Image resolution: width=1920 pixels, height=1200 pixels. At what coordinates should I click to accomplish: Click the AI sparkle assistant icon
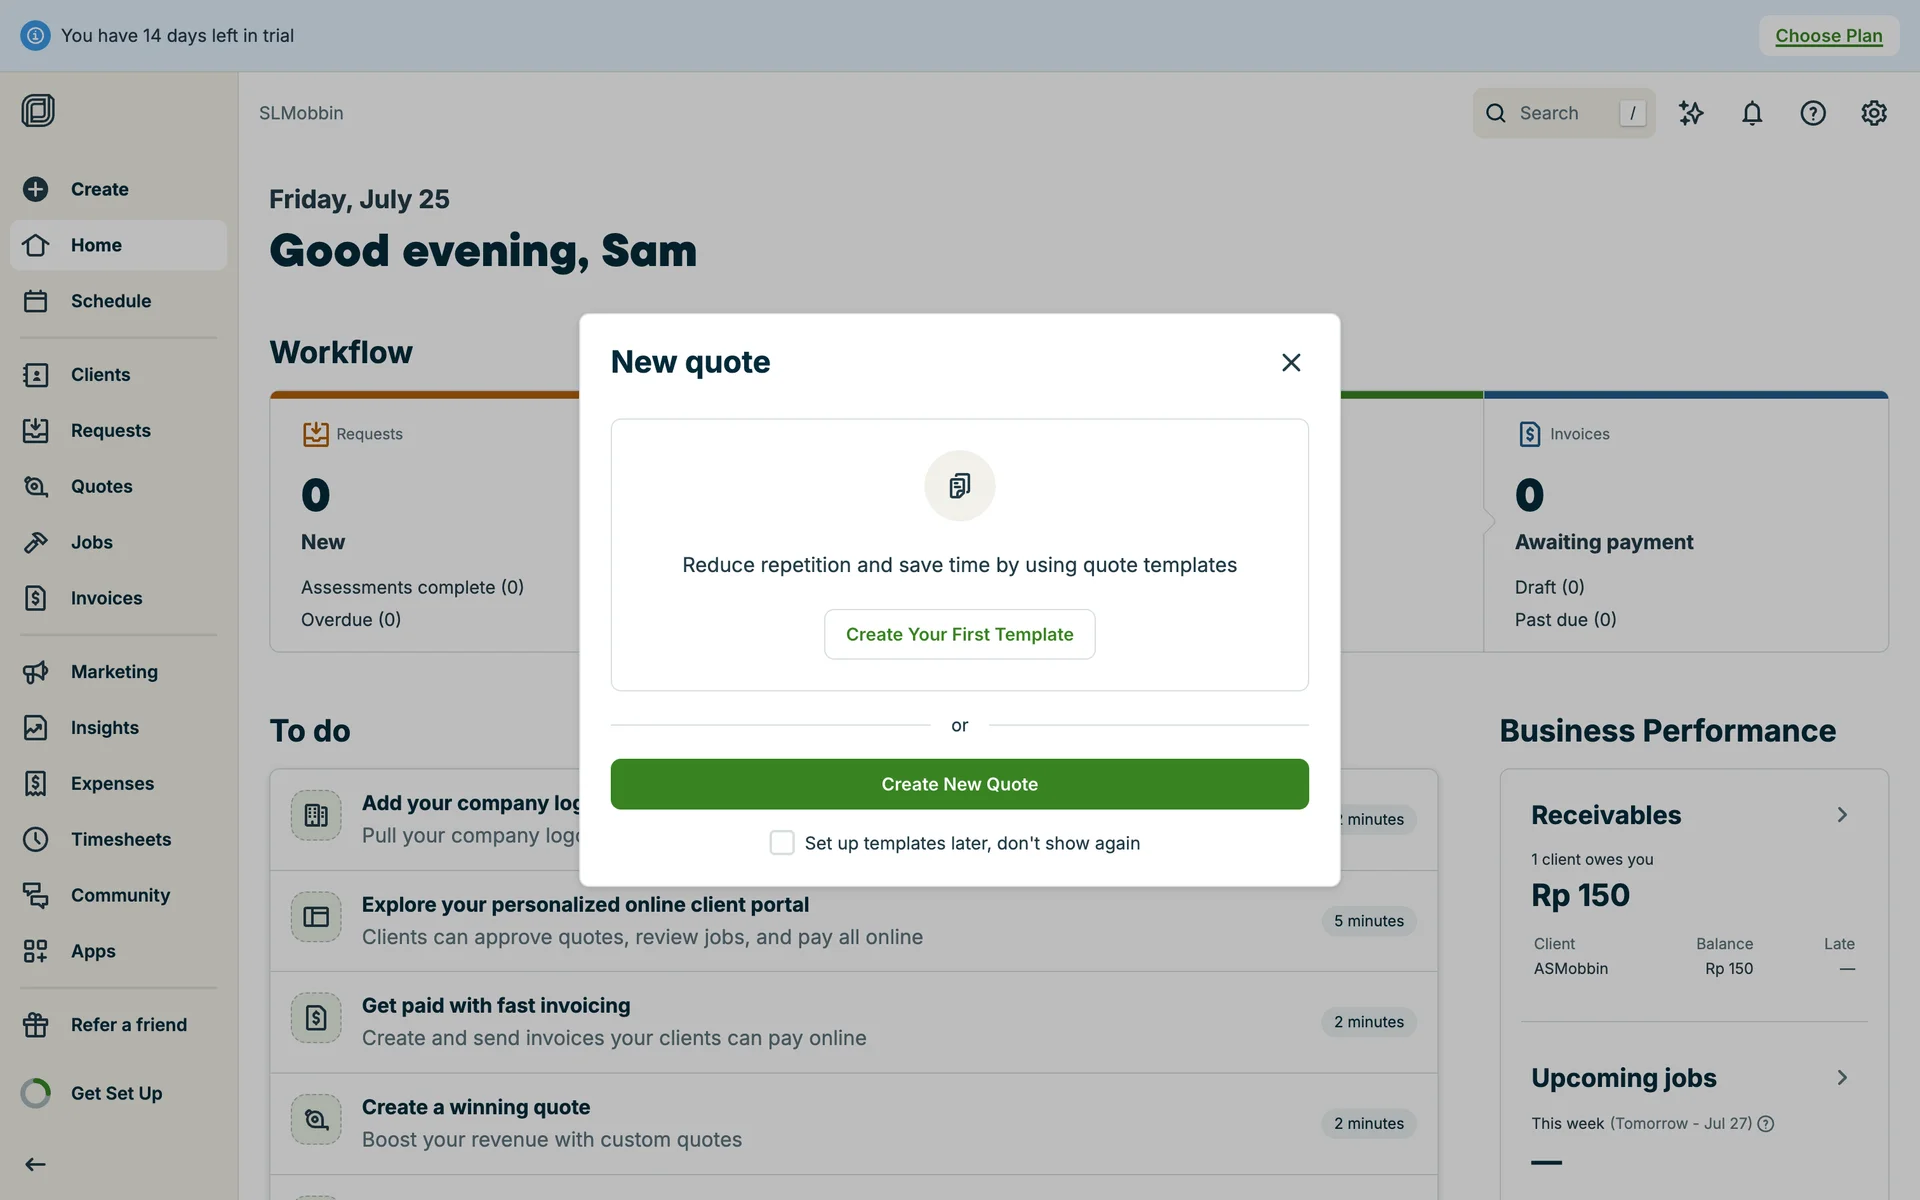pos(1690,113)
